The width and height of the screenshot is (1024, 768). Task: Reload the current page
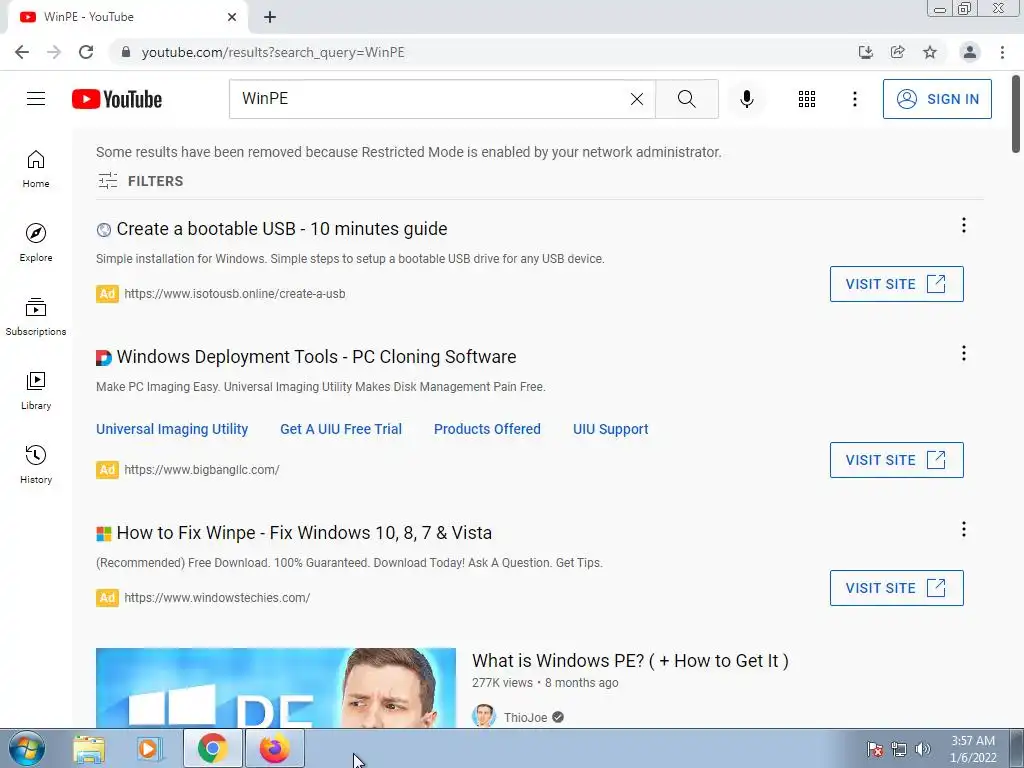pos(86,52)
